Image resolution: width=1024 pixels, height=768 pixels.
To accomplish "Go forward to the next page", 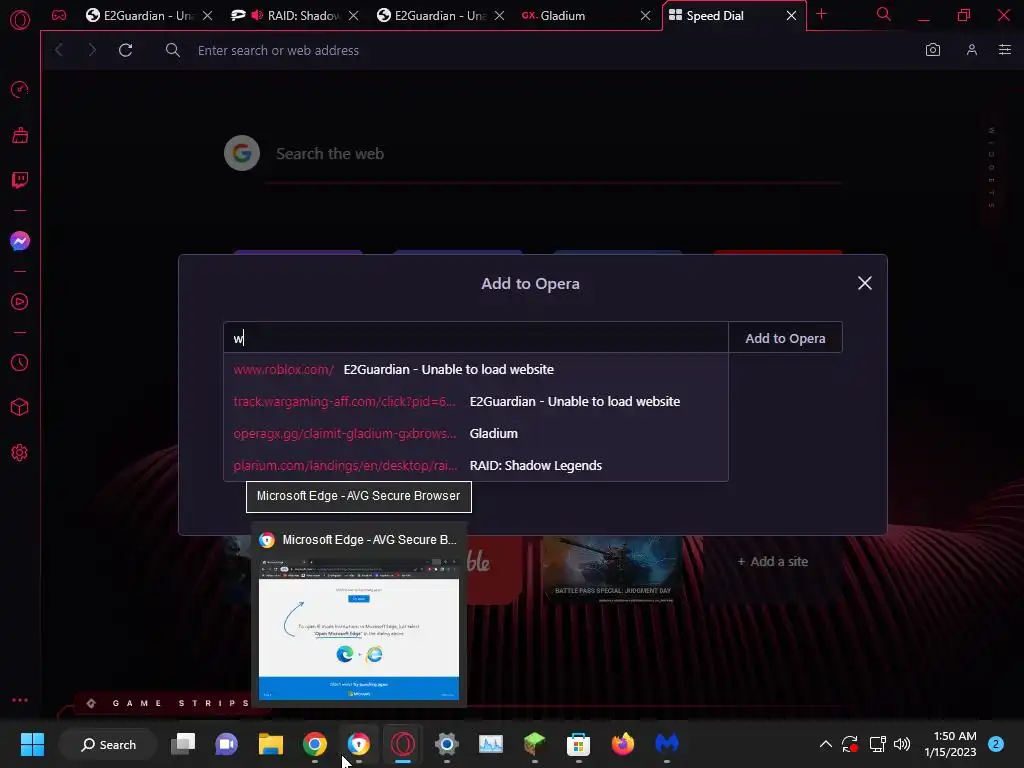I will point(92,50).
